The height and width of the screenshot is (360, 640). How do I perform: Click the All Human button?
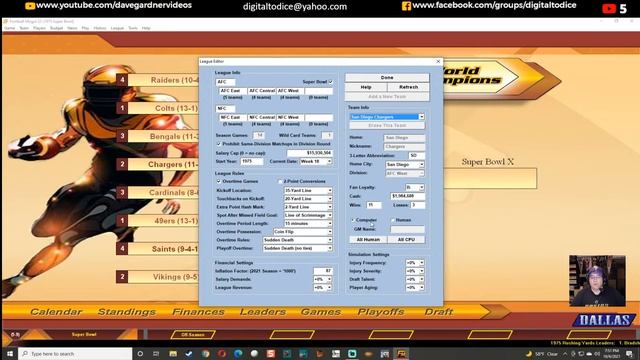(368, 240)
